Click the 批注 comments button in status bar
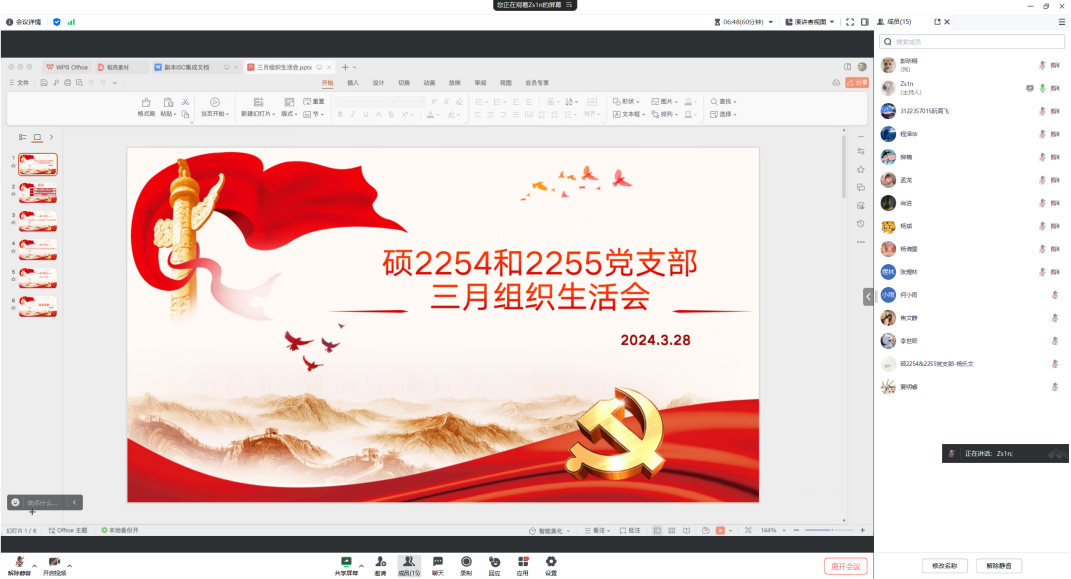 point(630,531)
